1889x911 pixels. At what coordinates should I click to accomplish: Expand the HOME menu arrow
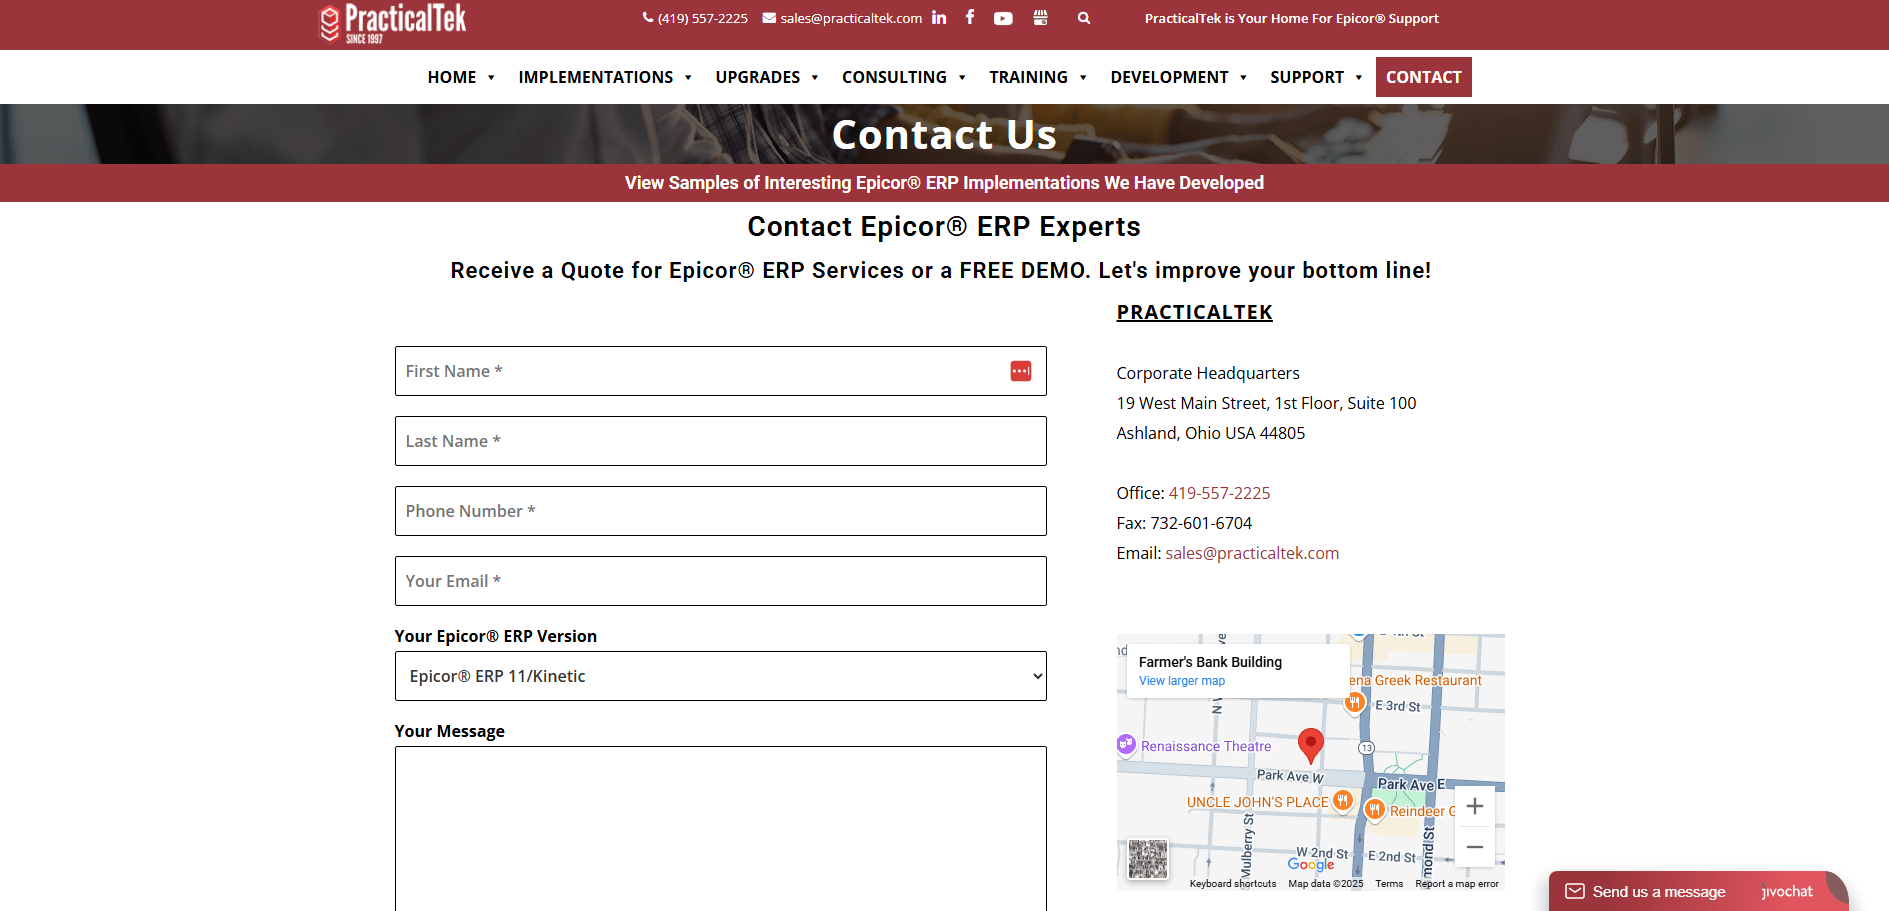pyautogui.click(x=491, y=77)
